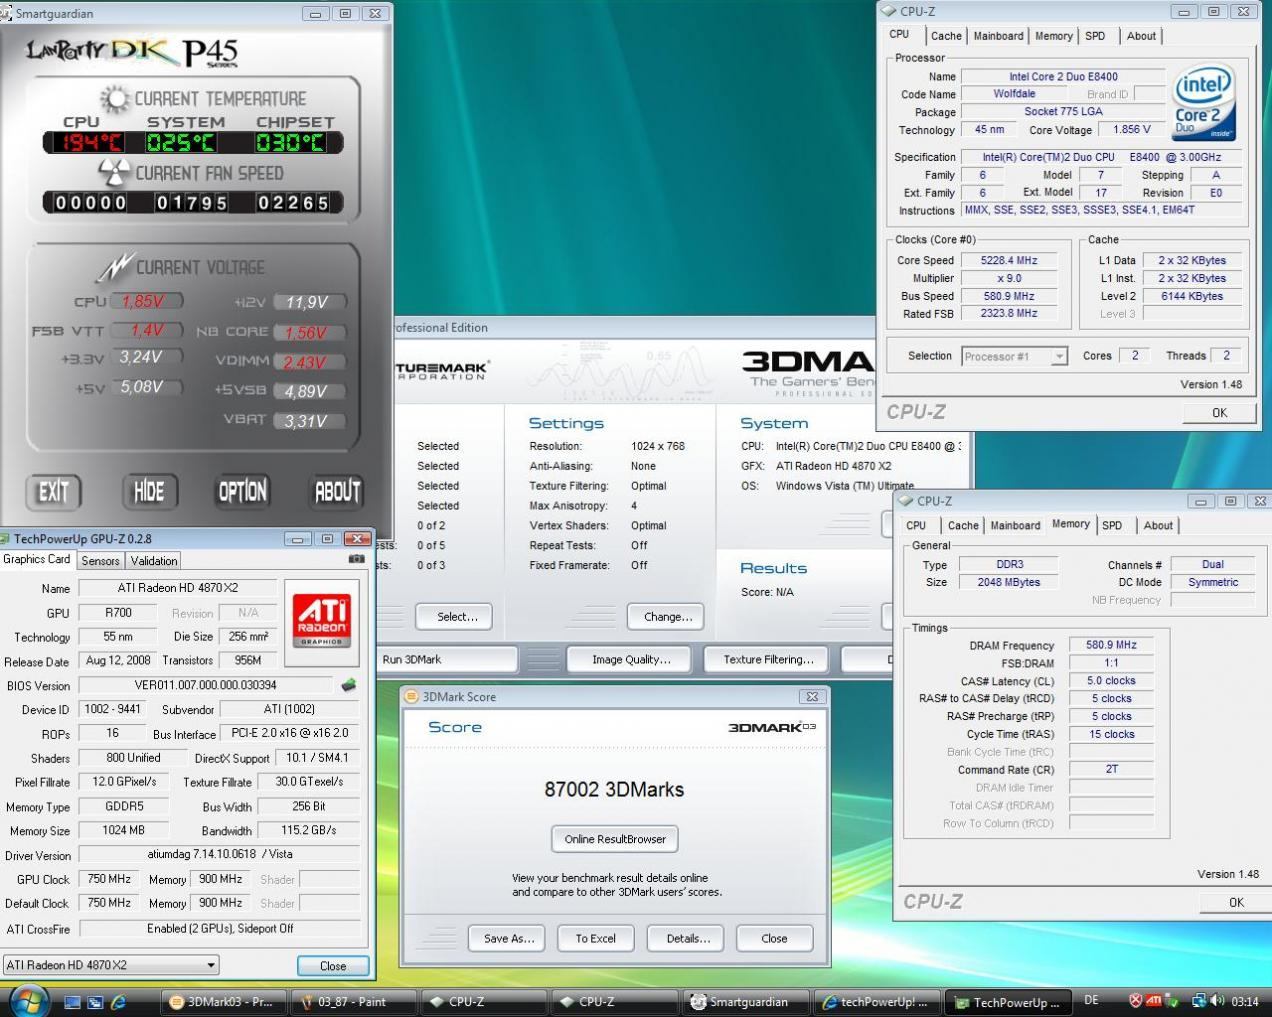The width and height of the screenshot is (1272, 1017).
Task: Click the top CPU-Z title bar icon
Action: [x=890, y=11]
